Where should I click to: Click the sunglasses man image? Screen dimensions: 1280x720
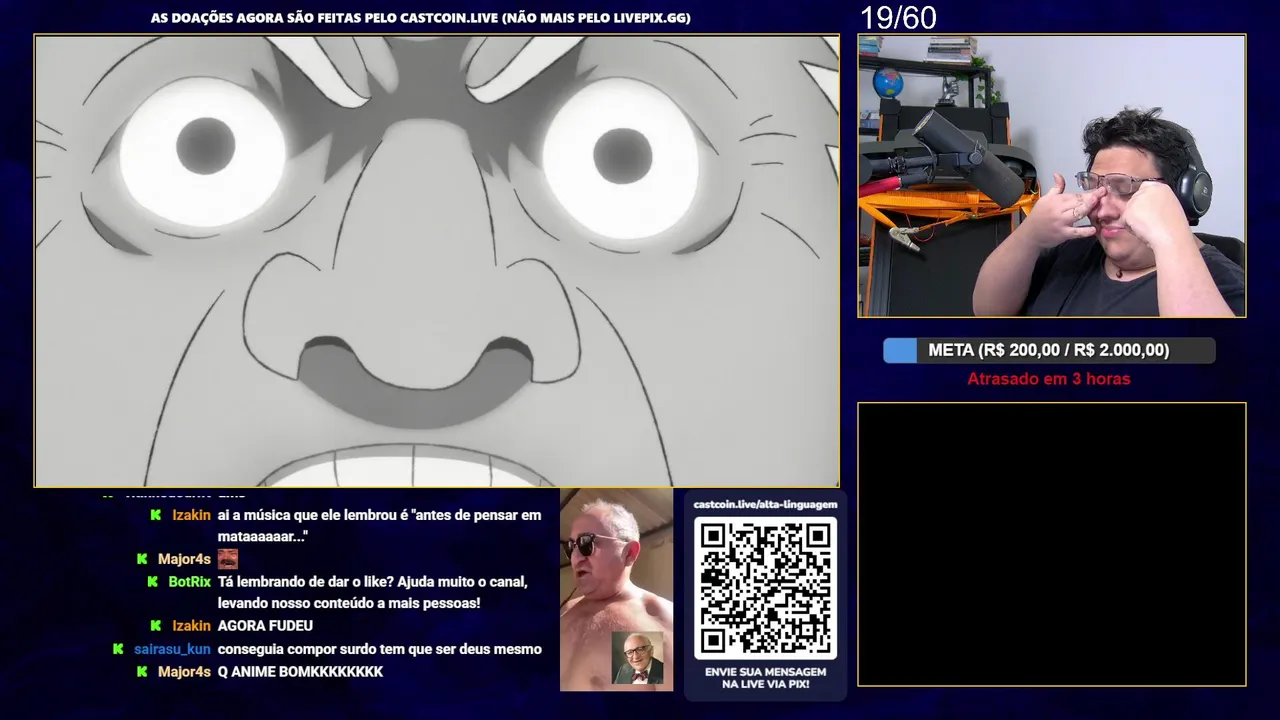click(x=616, y=589)
